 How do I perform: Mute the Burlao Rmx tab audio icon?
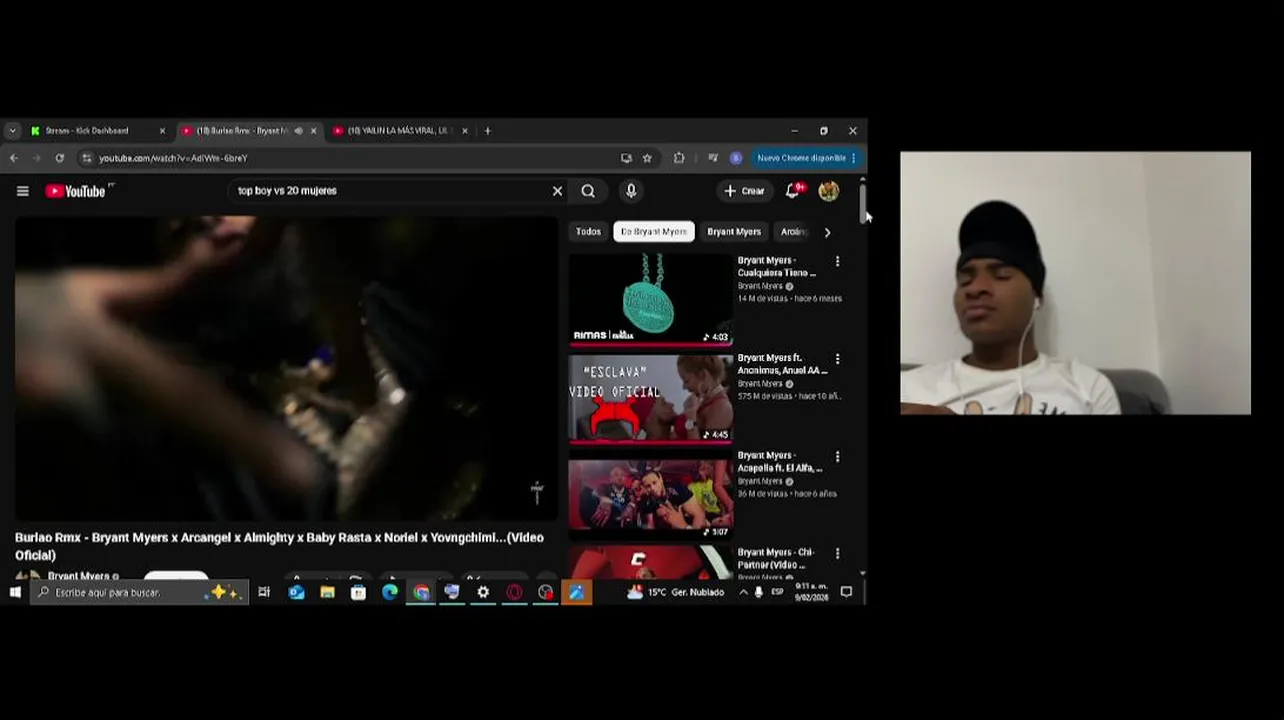pos(298,131)
